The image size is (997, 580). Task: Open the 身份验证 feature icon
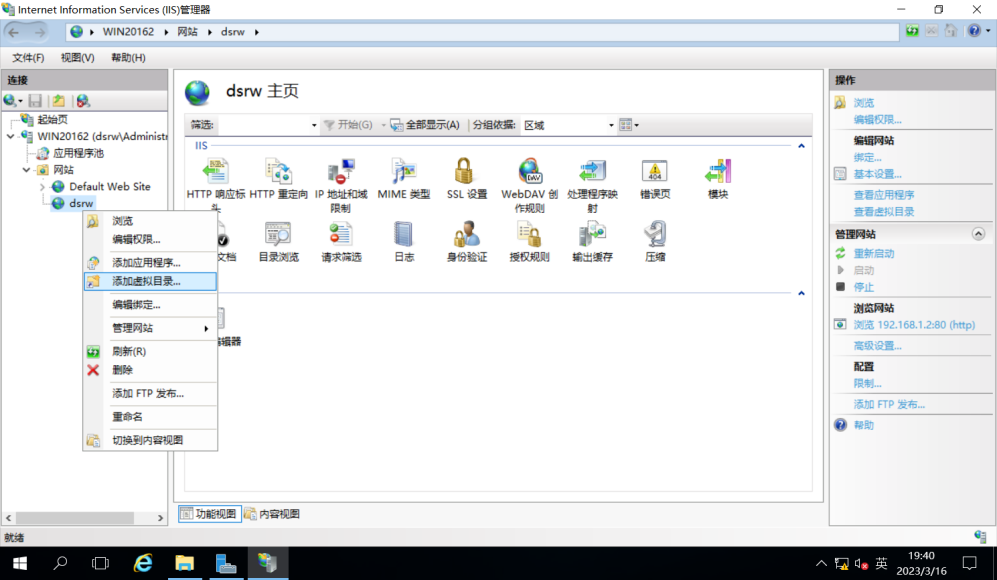pyautogui.click(x=466, y=234)
